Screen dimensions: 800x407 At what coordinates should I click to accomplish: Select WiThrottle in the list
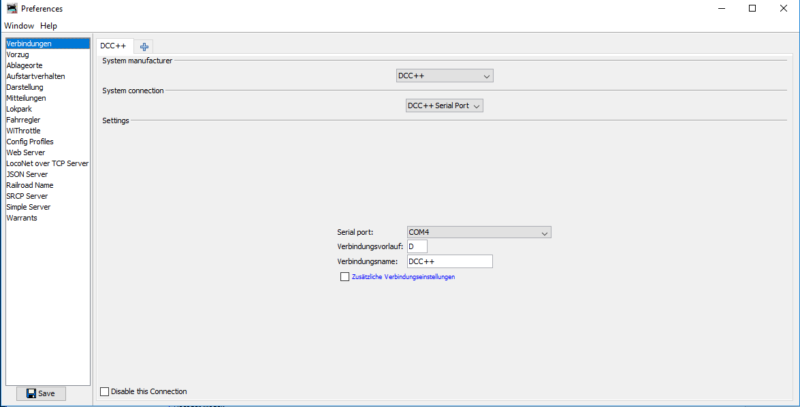(48, 131)
